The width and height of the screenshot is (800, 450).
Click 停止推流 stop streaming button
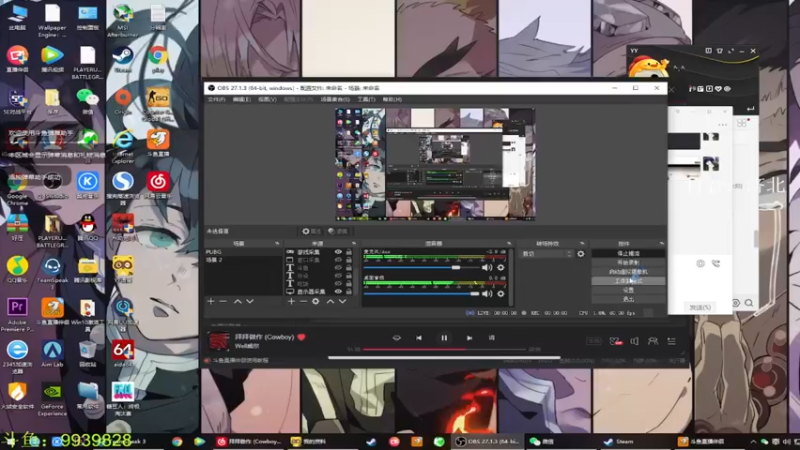point(628,253)
